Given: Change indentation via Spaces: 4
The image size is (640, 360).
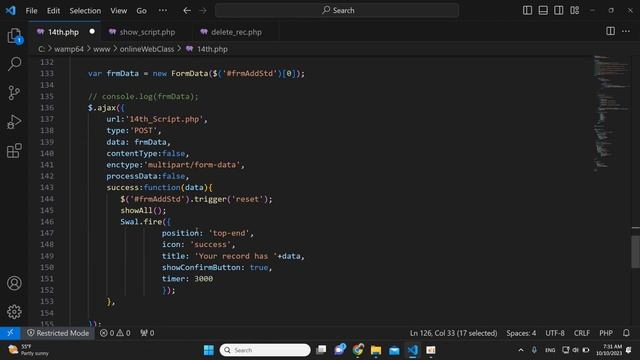Looking at the screenshot, I should [x=521, y=333].
